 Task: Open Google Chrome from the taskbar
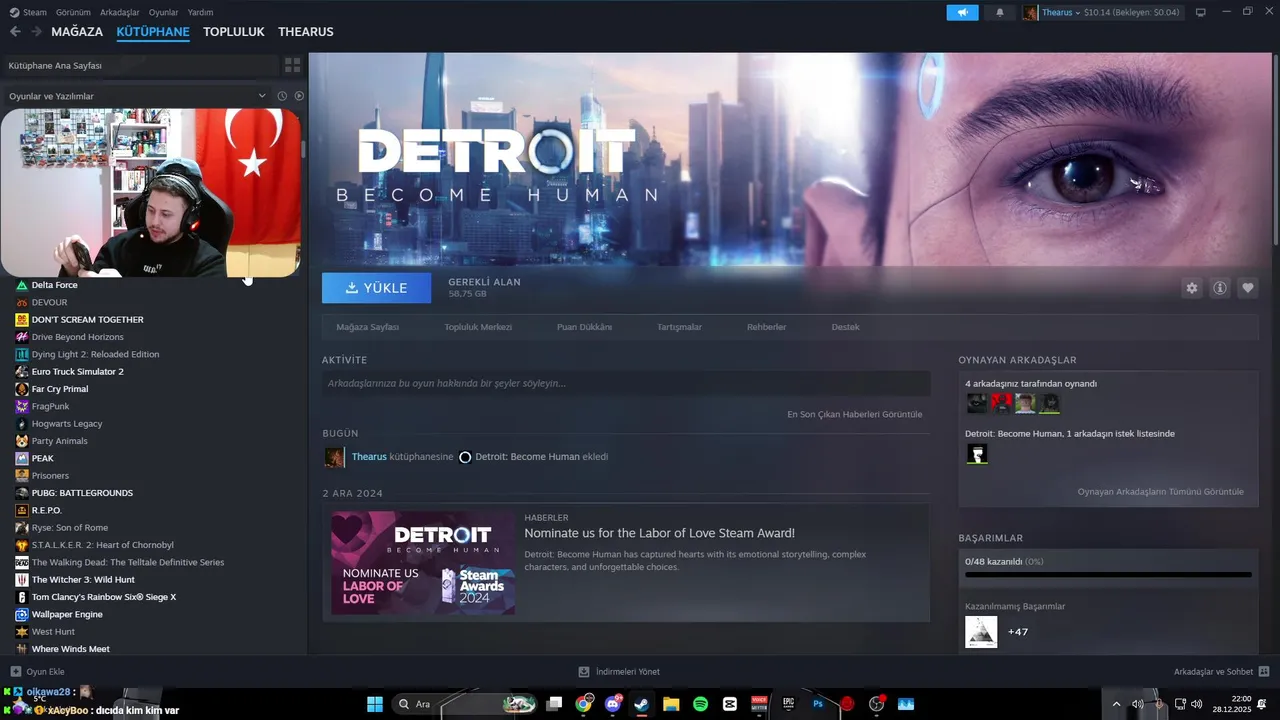point(584,704)
